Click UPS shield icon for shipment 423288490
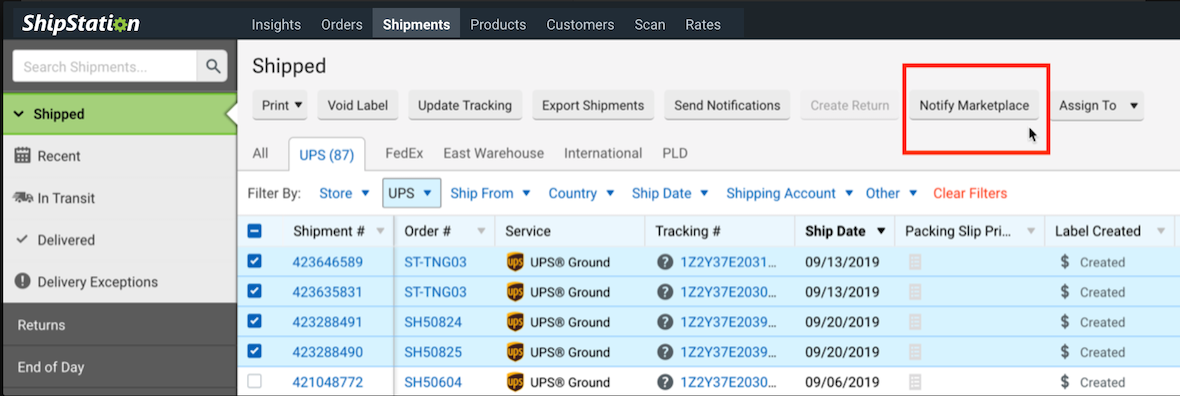This screenshot has width=1180, height=396. [515, 352]
